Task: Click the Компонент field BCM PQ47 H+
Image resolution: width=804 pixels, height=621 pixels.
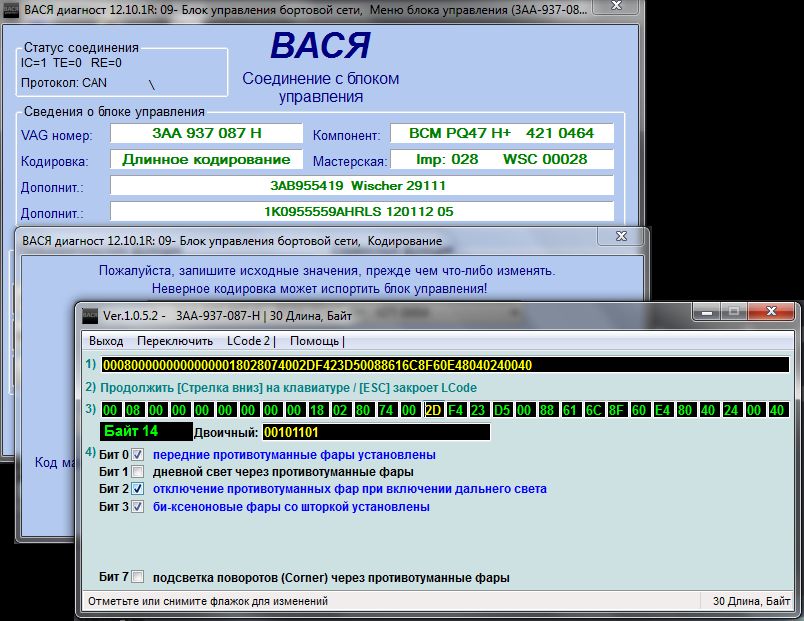Action: point(501,133)
